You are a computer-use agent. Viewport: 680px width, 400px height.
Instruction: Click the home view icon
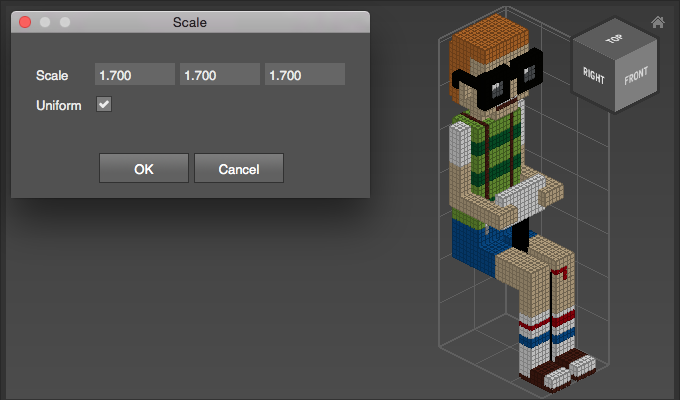tap(658, 22)
